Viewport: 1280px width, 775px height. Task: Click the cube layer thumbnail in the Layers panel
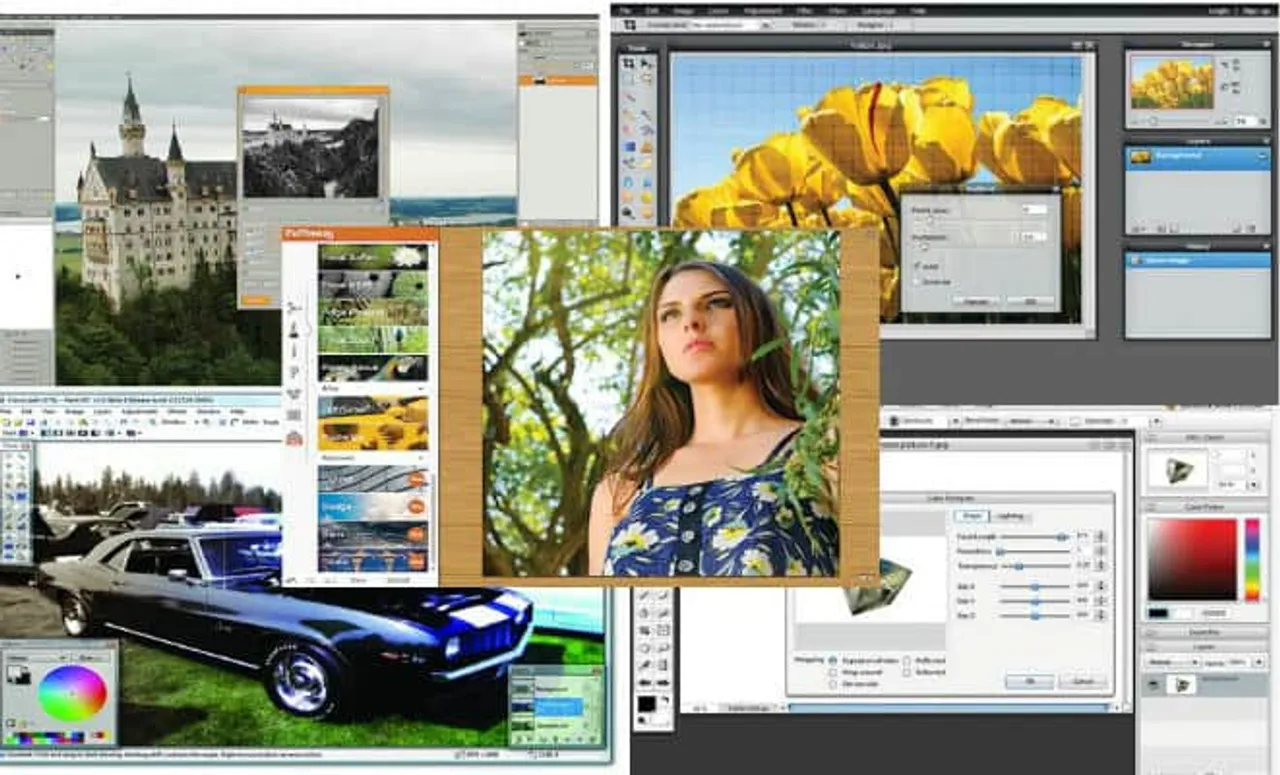[1183, 685]
